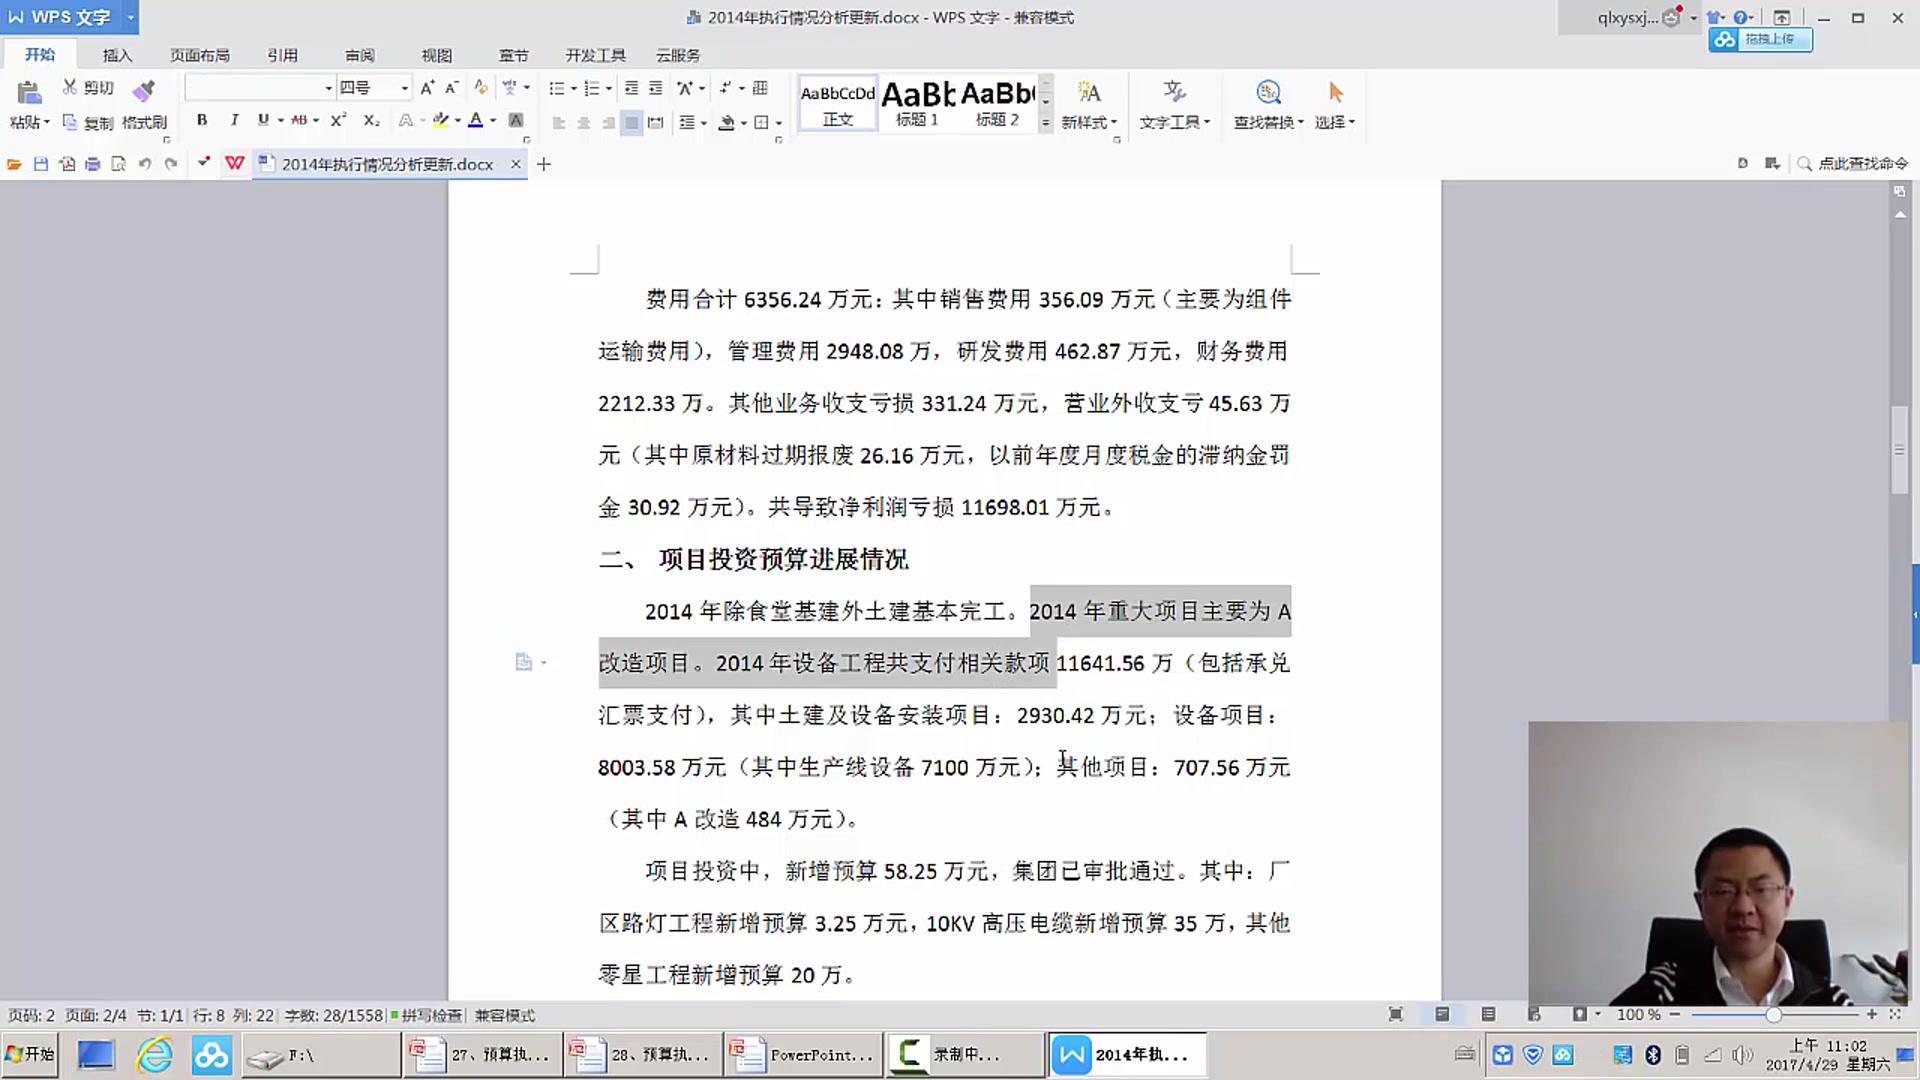Open PowerPoint from the Windows taskbar
Screen dimensions: 1920x1080
[x=803, y=1055]
